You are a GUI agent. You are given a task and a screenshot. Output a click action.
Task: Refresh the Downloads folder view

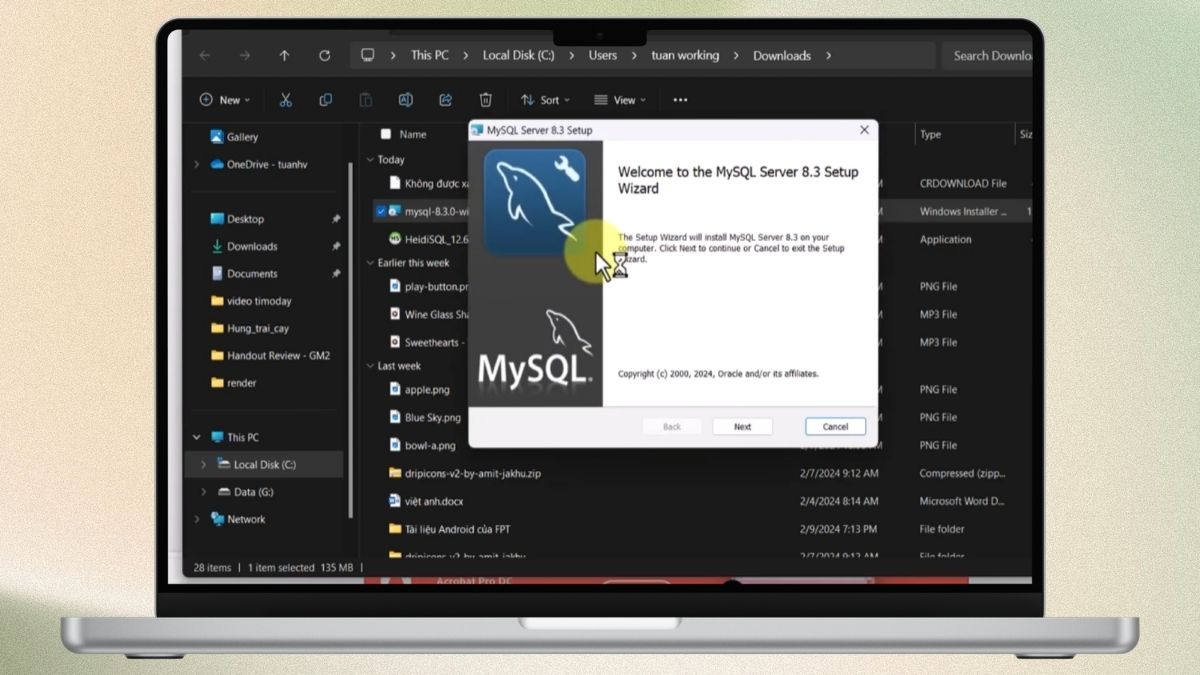(324, 56)
